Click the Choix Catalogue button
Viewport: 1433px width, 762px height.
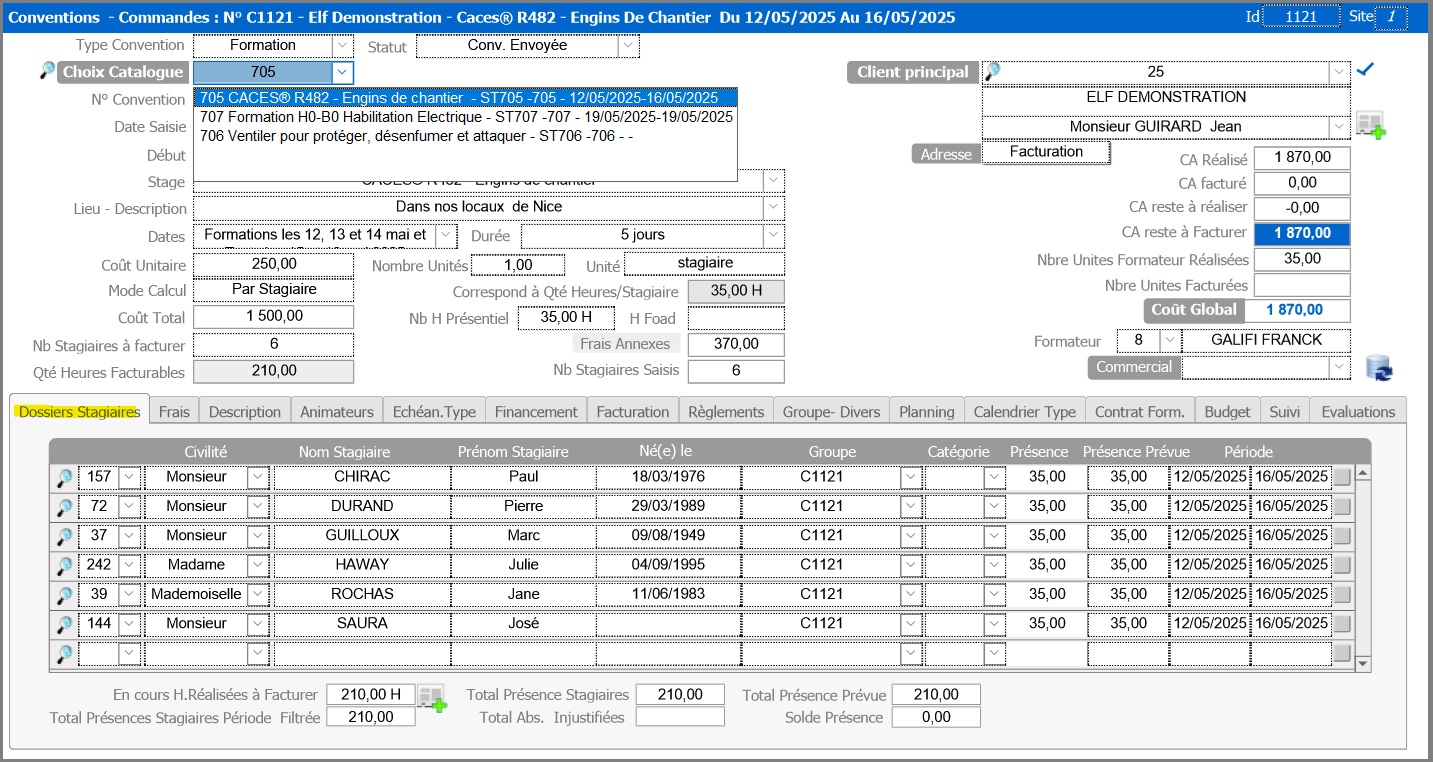coord(123,71)
